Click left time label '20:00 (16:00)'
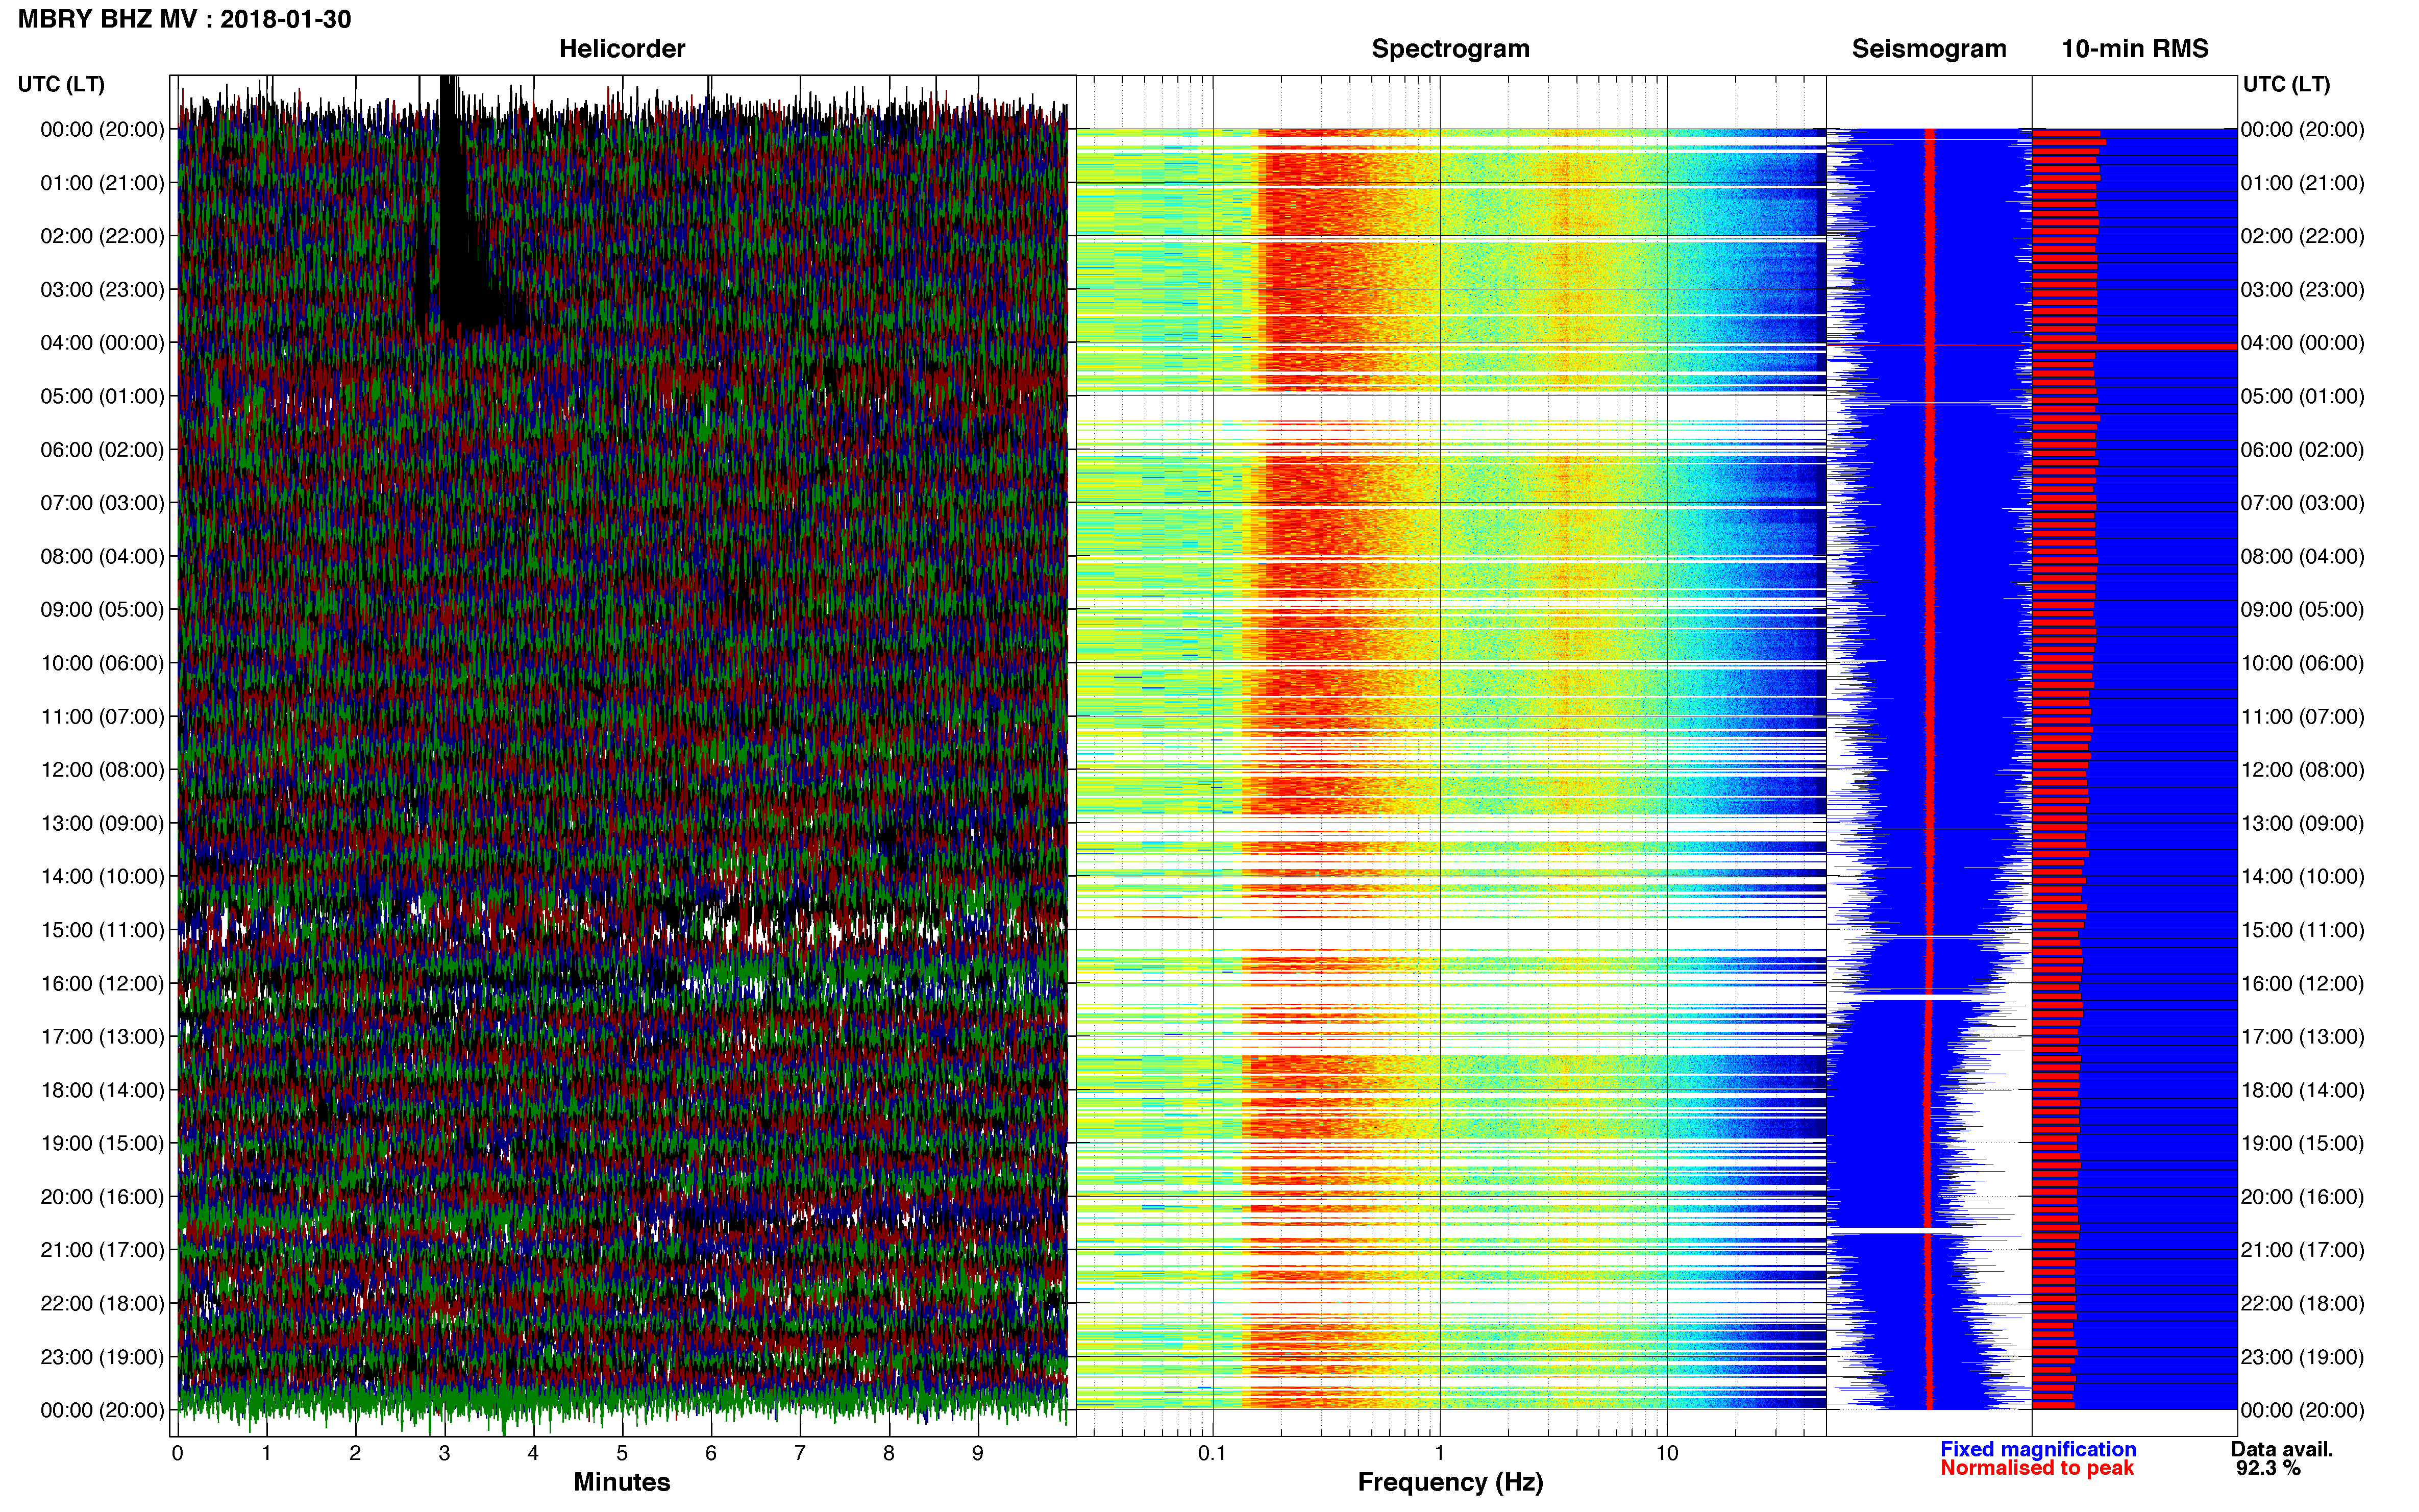This screenshot has height=1512, width=2419. (x=102, y=1197)
